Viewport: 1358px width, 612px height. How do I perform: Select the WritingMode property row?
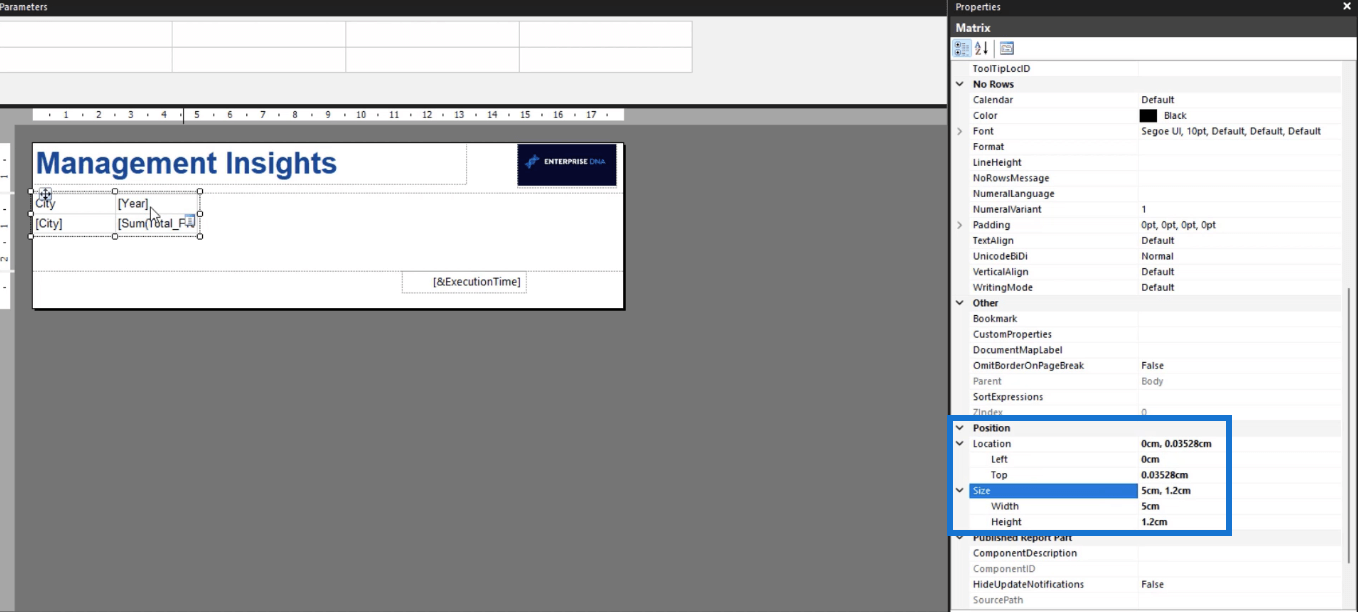tap(1146, 287)
